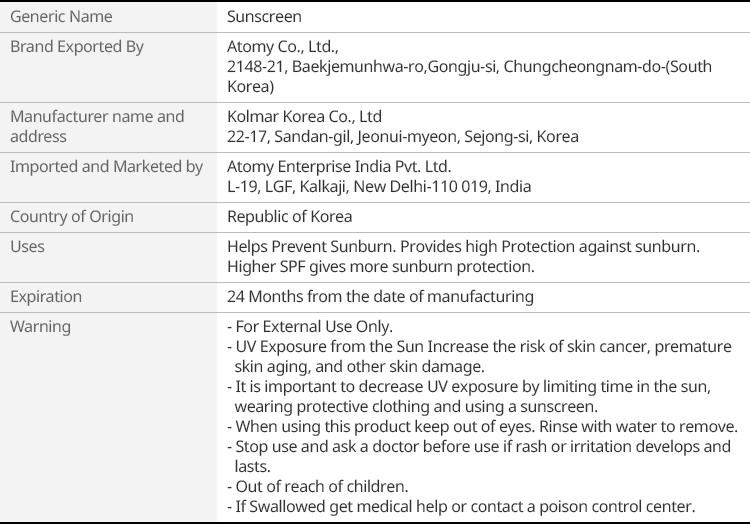
Task: Click the Warning row label
Action: (x=40, y=326)
